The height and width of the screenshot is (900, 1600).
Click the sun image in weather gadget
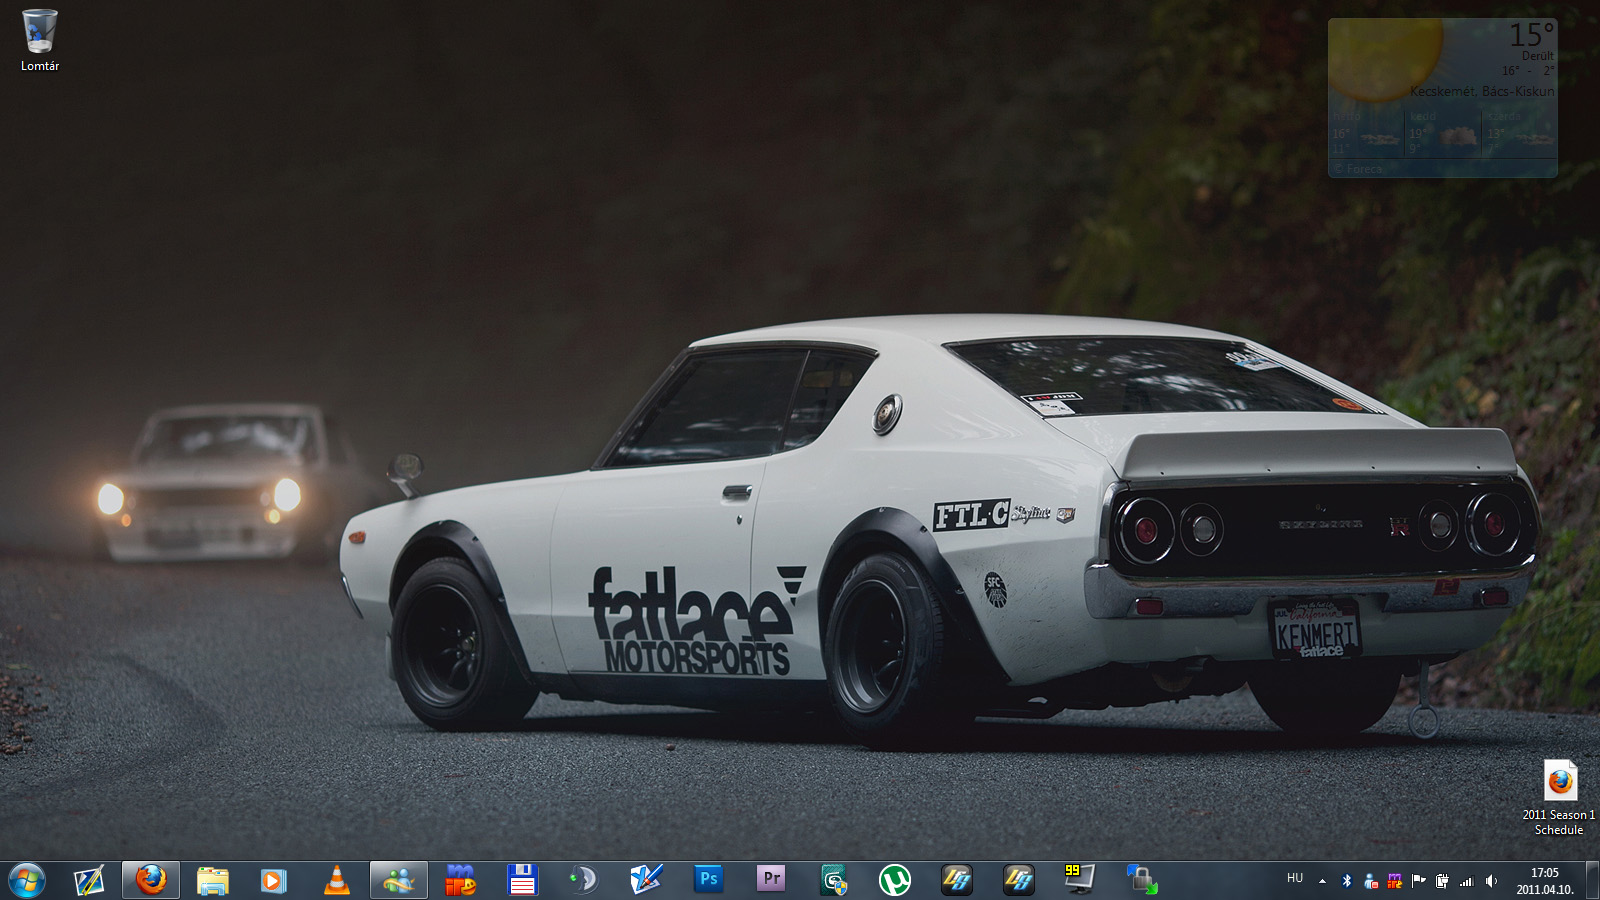[1386, 58]
